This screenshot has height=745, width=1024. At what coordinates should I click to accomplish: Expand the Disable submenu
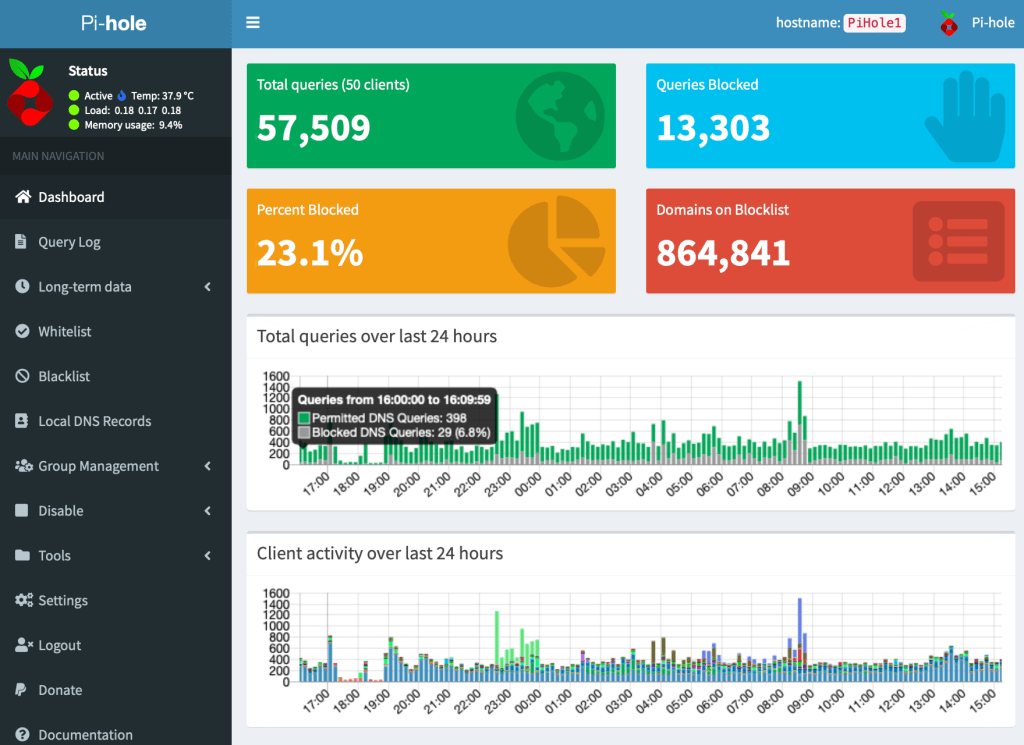tap(208, 511)
